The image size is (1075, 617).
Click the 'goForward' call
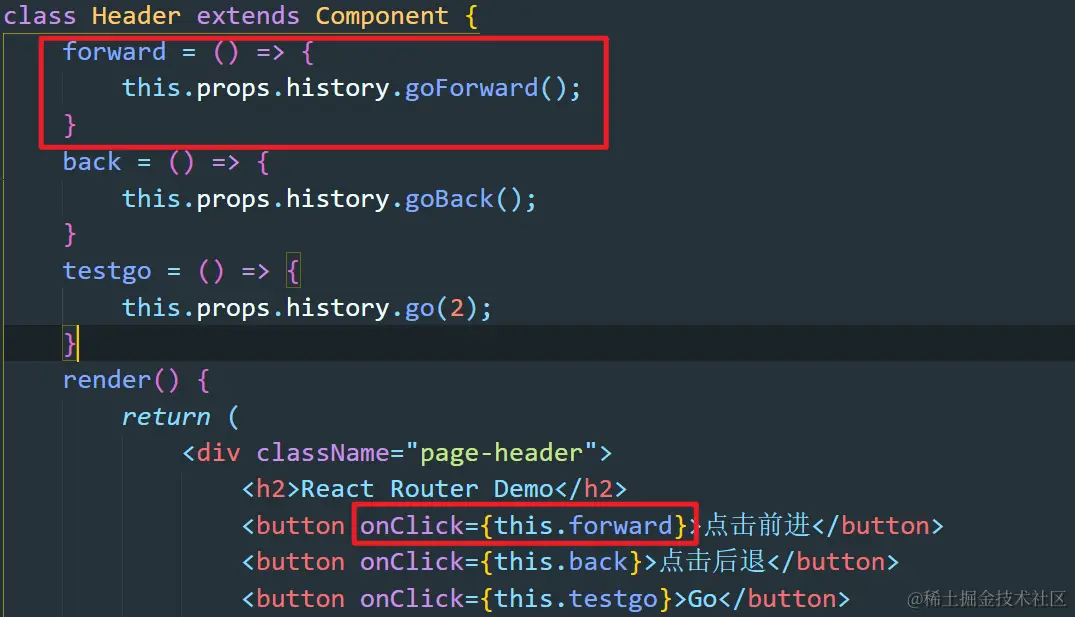coord(472,88)
